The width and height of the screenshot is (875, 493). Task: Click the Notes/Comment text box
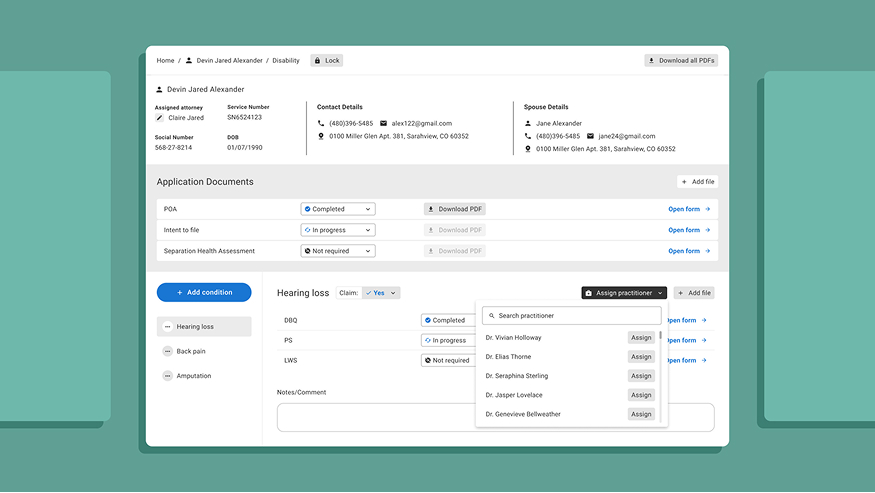tap(496, 418)
